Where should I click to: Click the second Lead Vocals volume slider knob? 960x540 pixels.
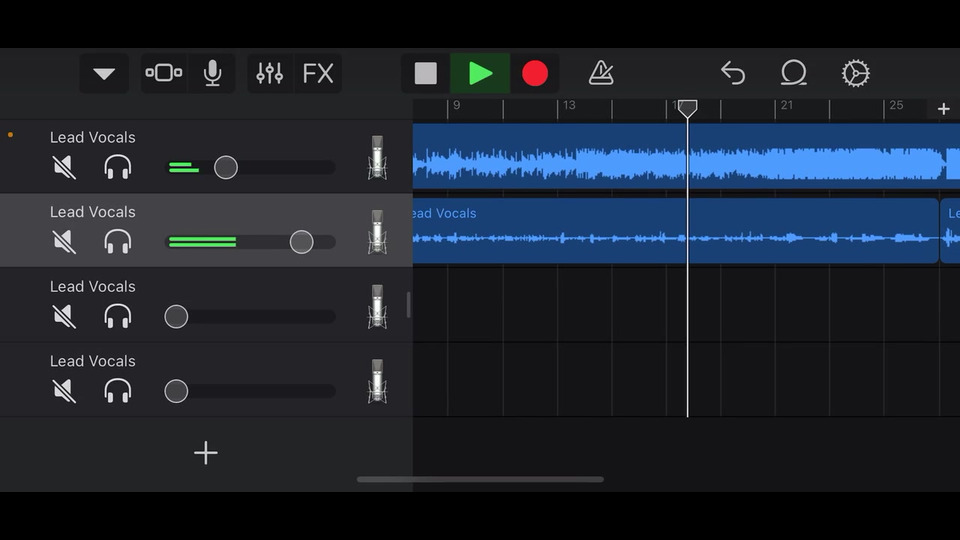pos(301,242)
